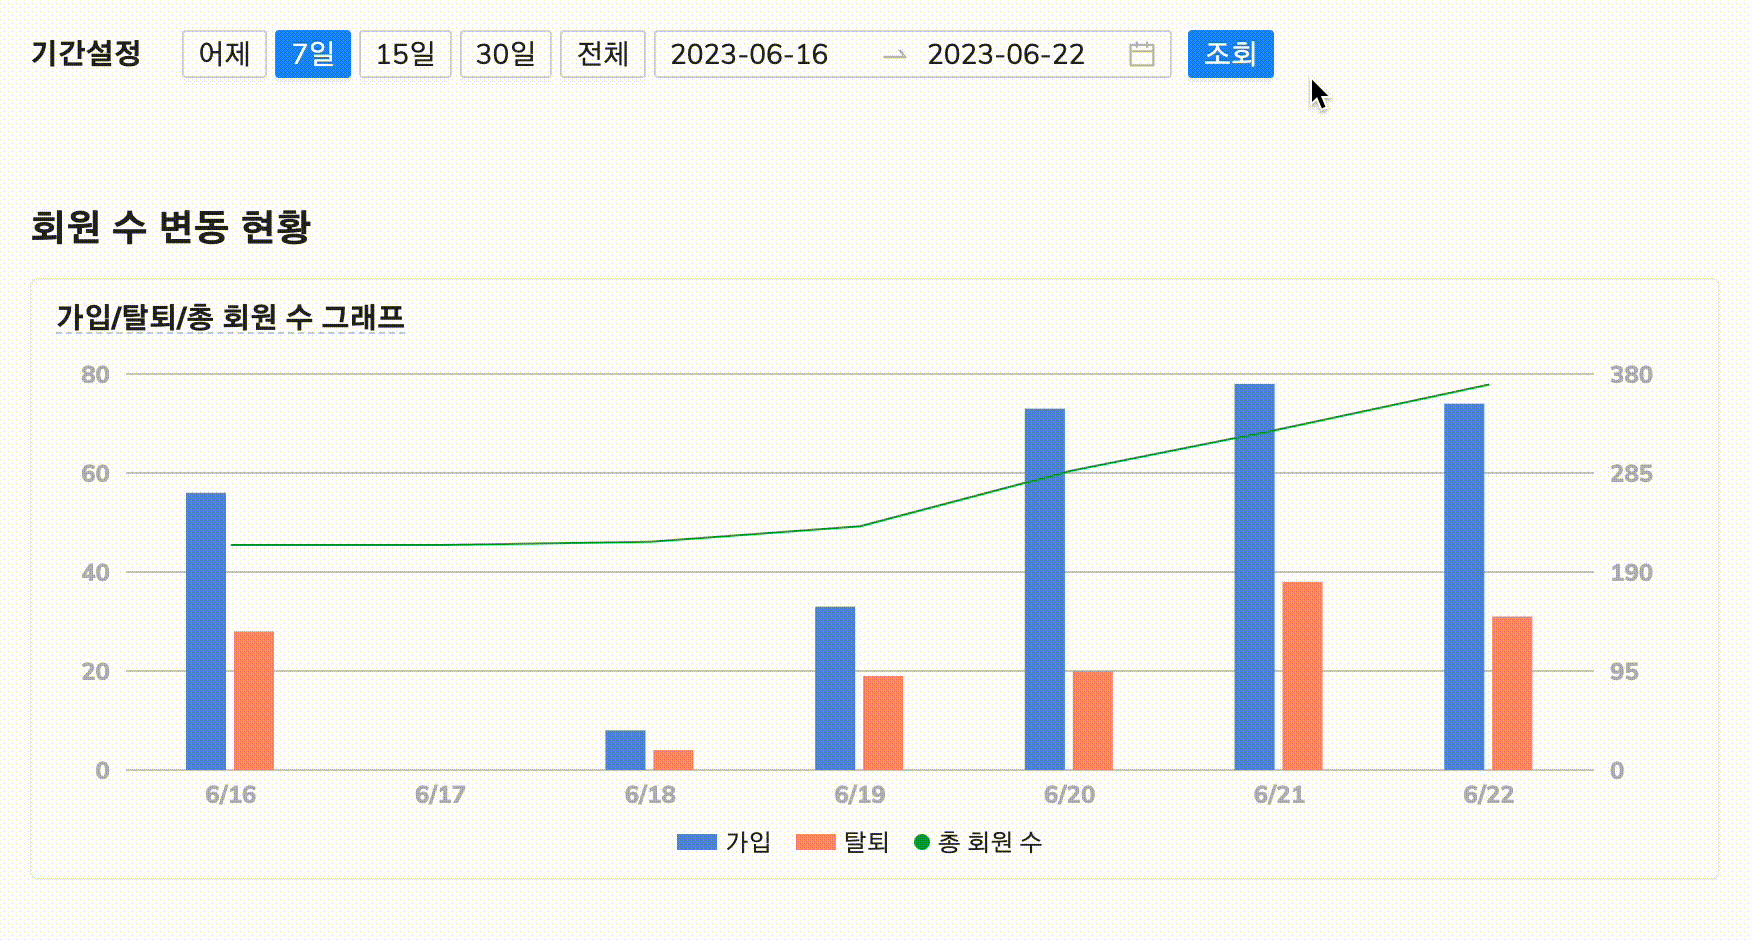Click the blue 가입 bar for 6/22

coord(1464,587)
